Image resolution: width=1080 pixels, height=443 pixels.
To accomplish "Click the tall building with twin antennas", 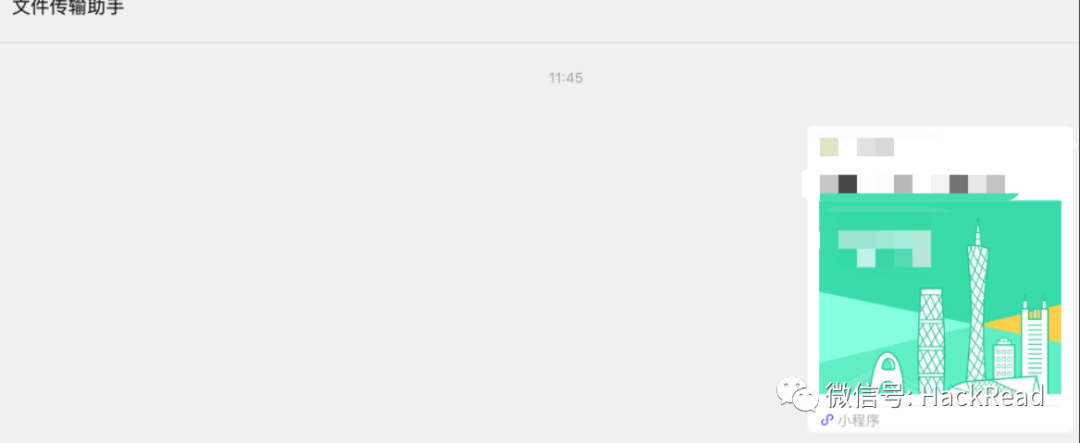I will [1035, 338].
